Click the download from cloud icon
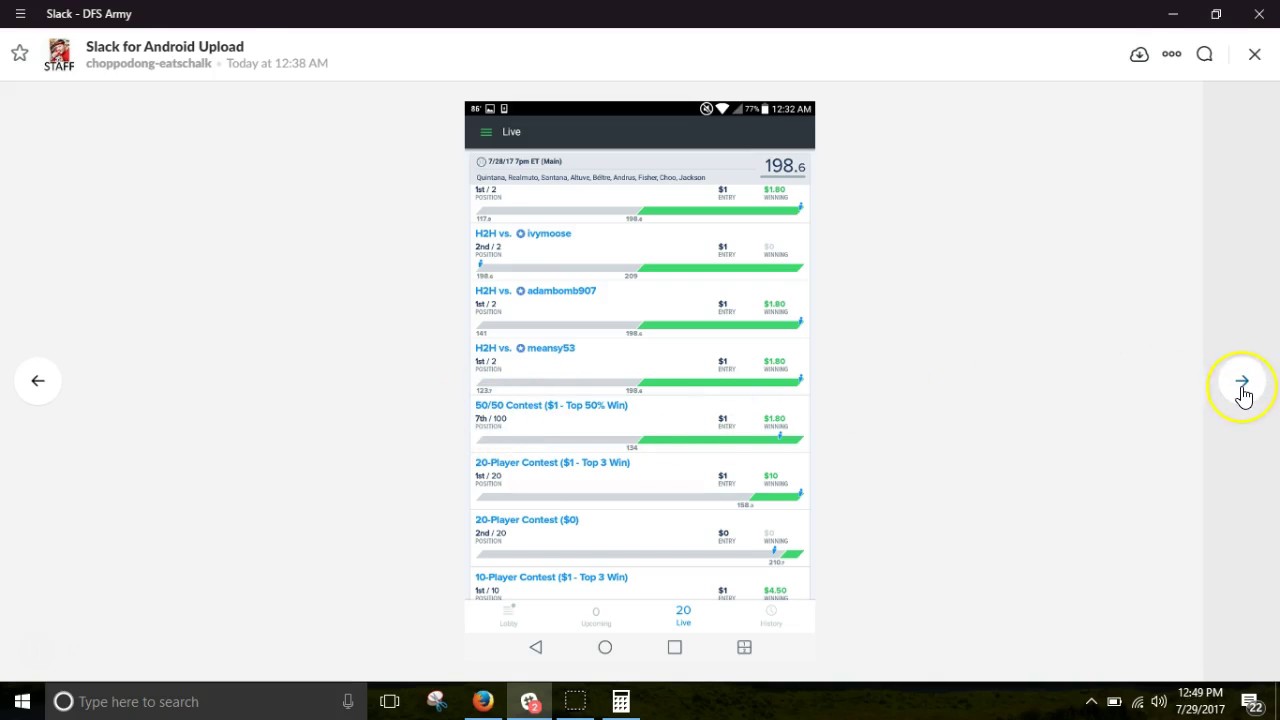 [1139, 54]
